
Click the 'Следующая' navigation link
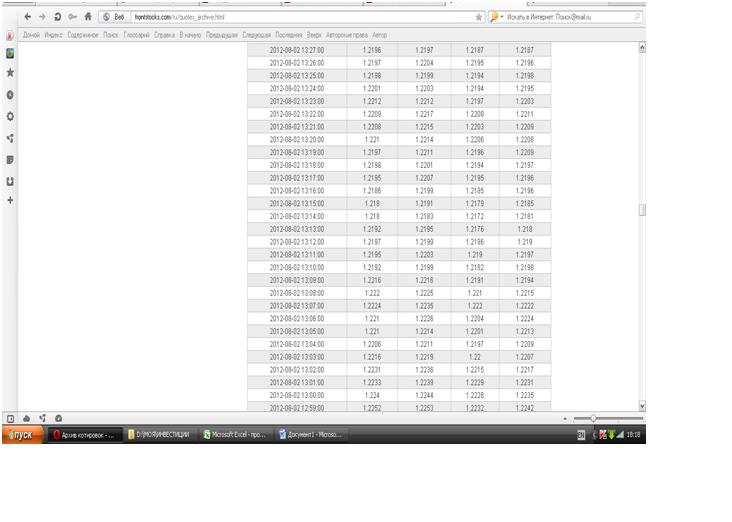pos(257,35)
